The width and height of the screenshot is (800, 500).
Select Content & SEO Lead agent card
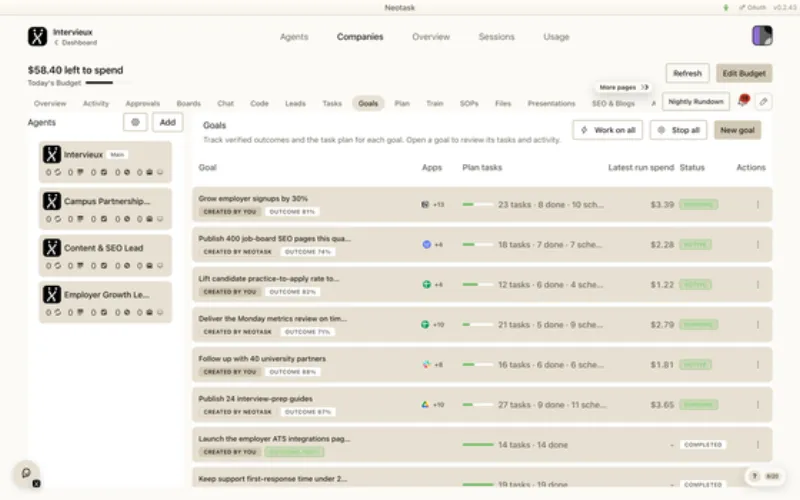[105, 255]
